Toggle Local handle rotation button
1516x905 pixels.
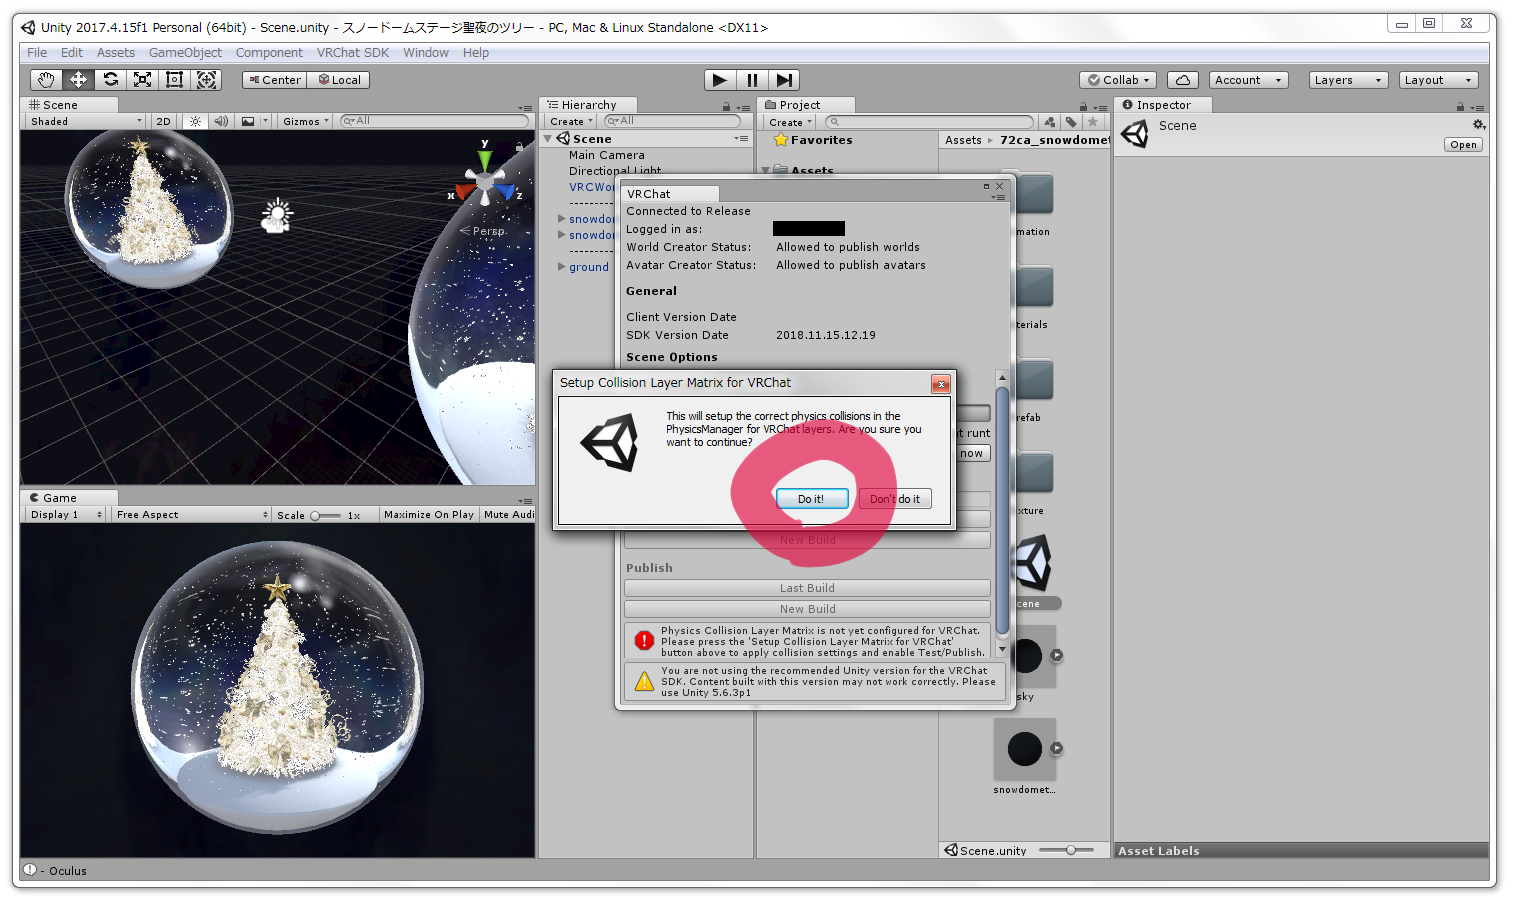[340, 80]
